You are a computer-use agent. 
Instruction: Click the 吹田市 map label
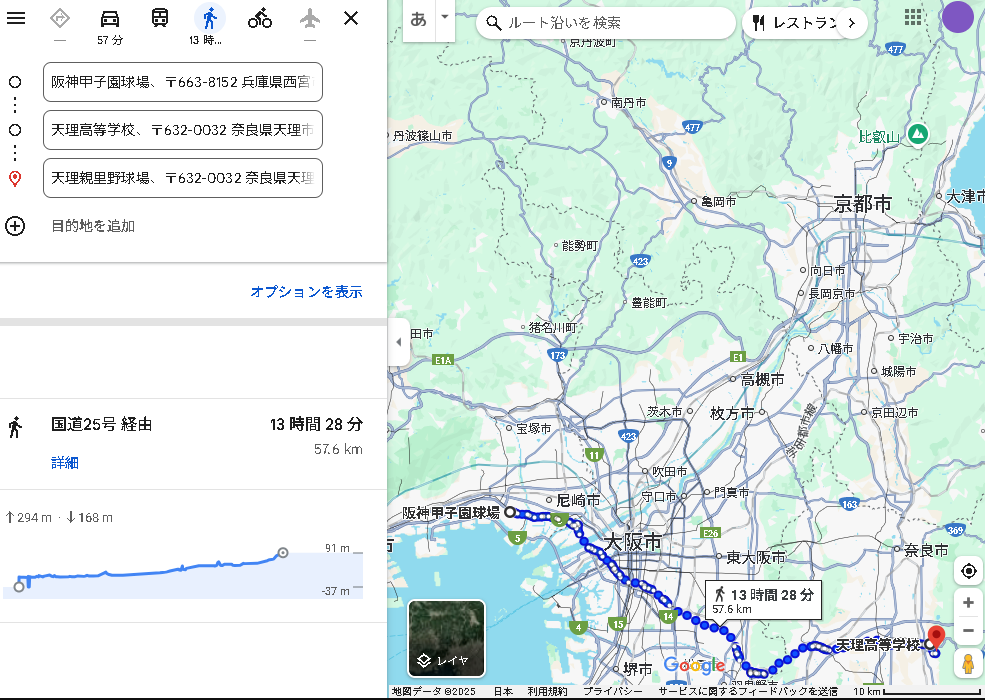point(669,471)
